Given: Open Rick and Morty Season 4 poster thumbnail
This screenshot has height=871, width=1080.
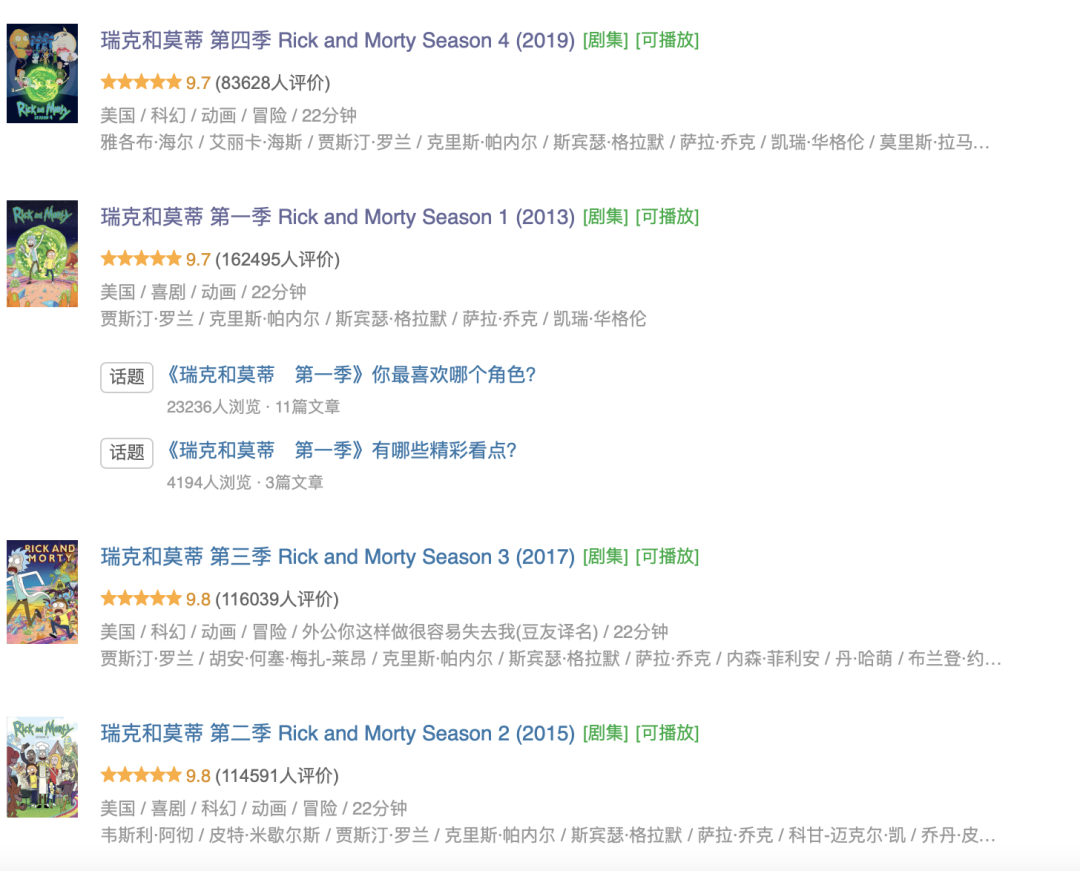Looking at the screenshot, I should [x=42, y=74].
